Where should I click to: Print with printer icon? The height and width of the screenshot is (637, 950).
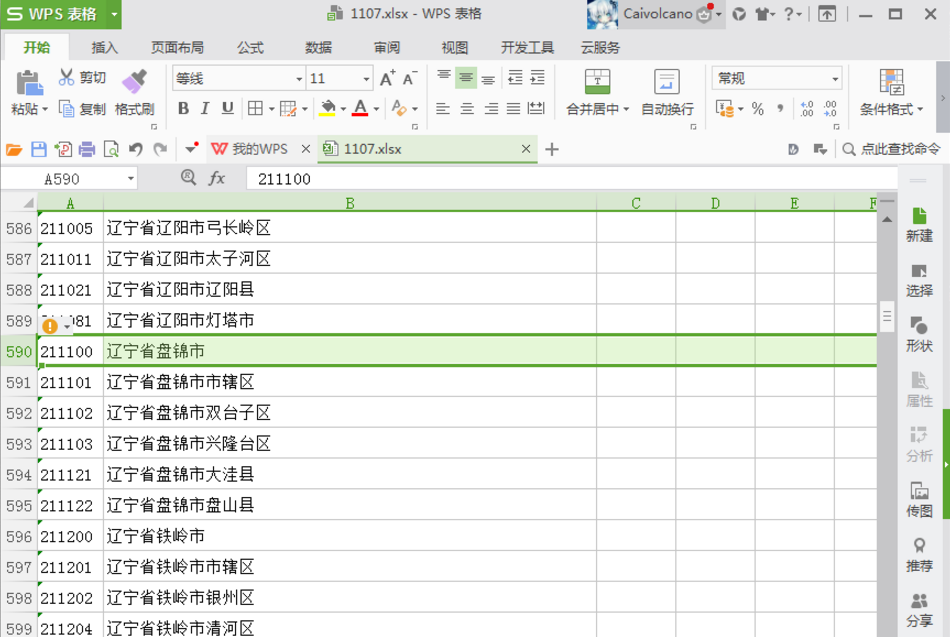coord(87,149)
